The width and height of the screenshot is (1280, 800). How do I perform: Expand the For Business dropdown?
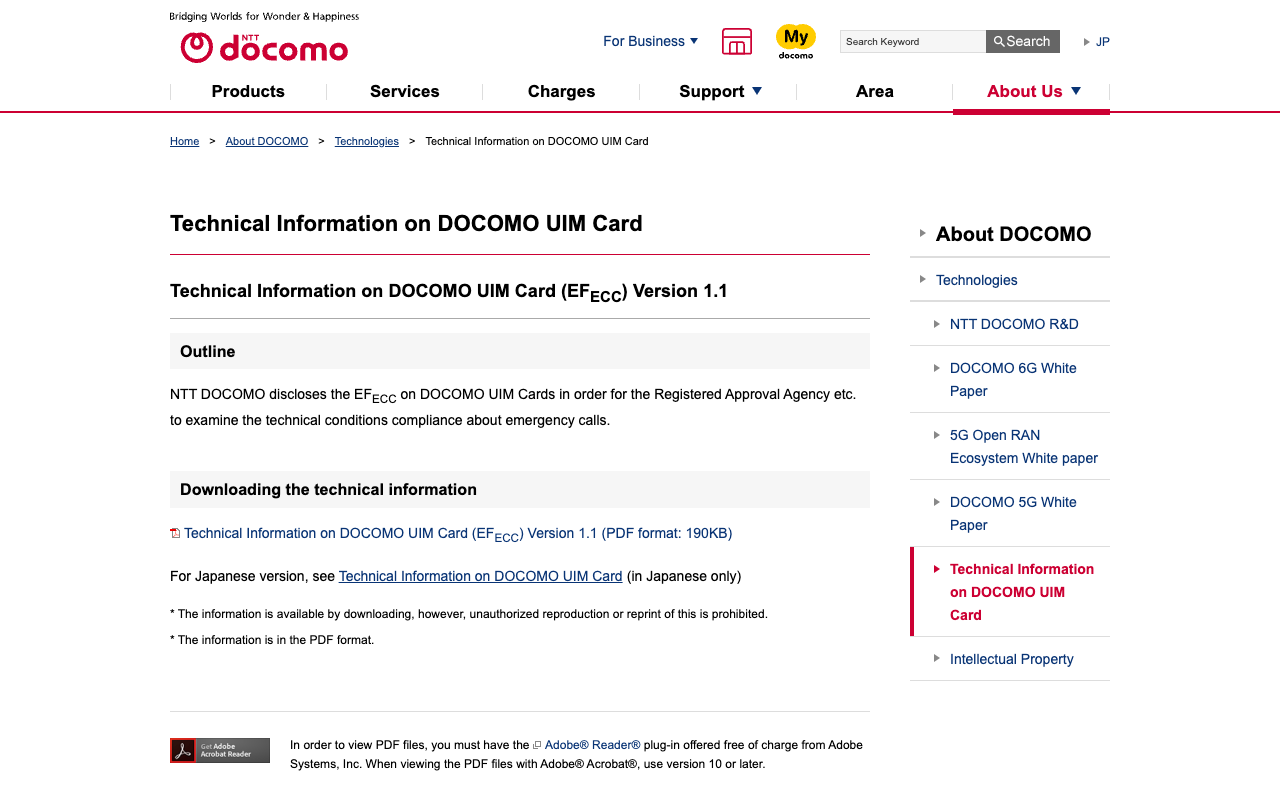pyautogui.click(x=651, y=41)
